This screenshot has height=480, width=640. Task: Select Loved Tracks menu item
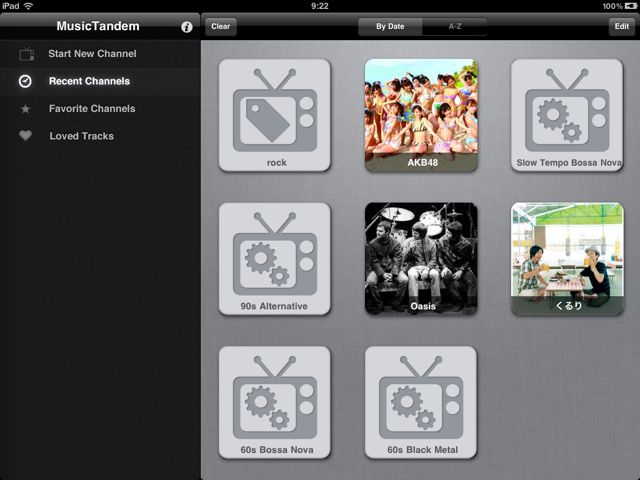(x=100, y=136)
